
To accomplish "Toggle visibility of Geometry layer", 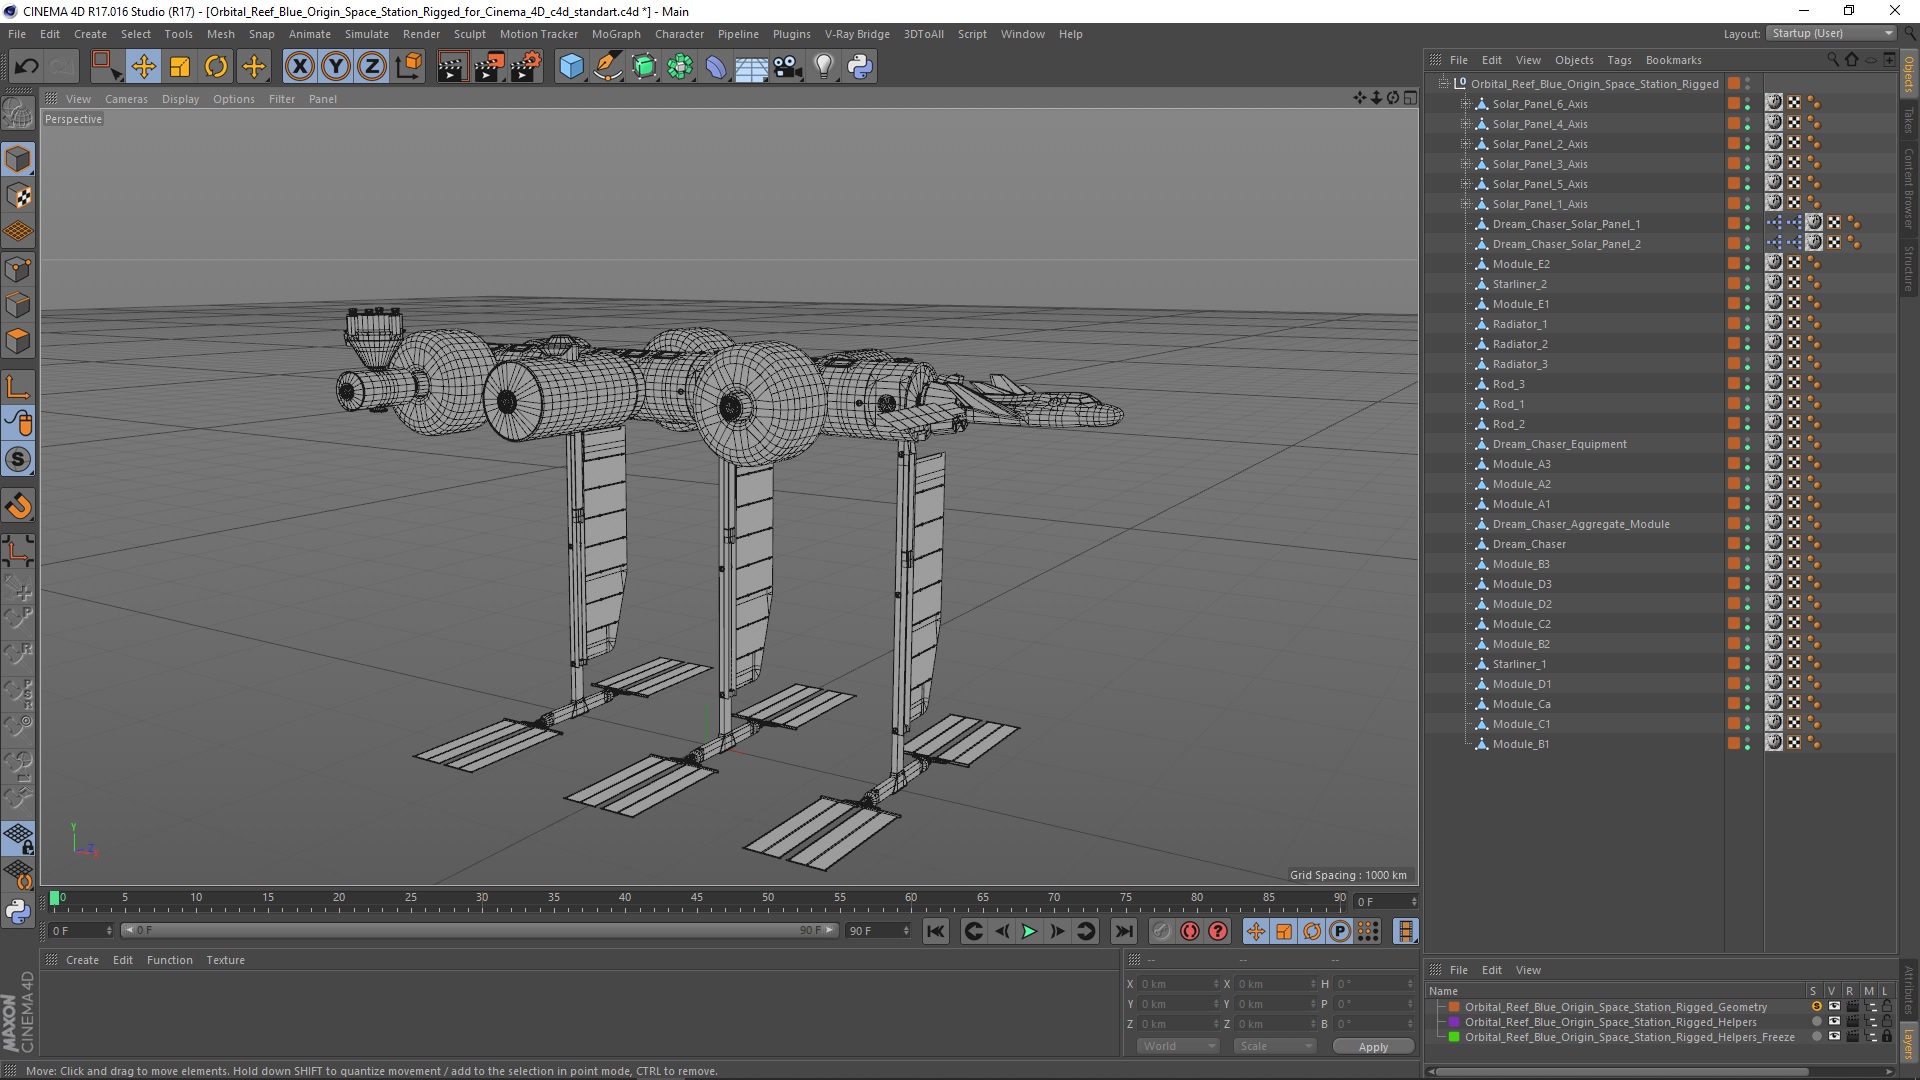I will coord(1834,1007).
